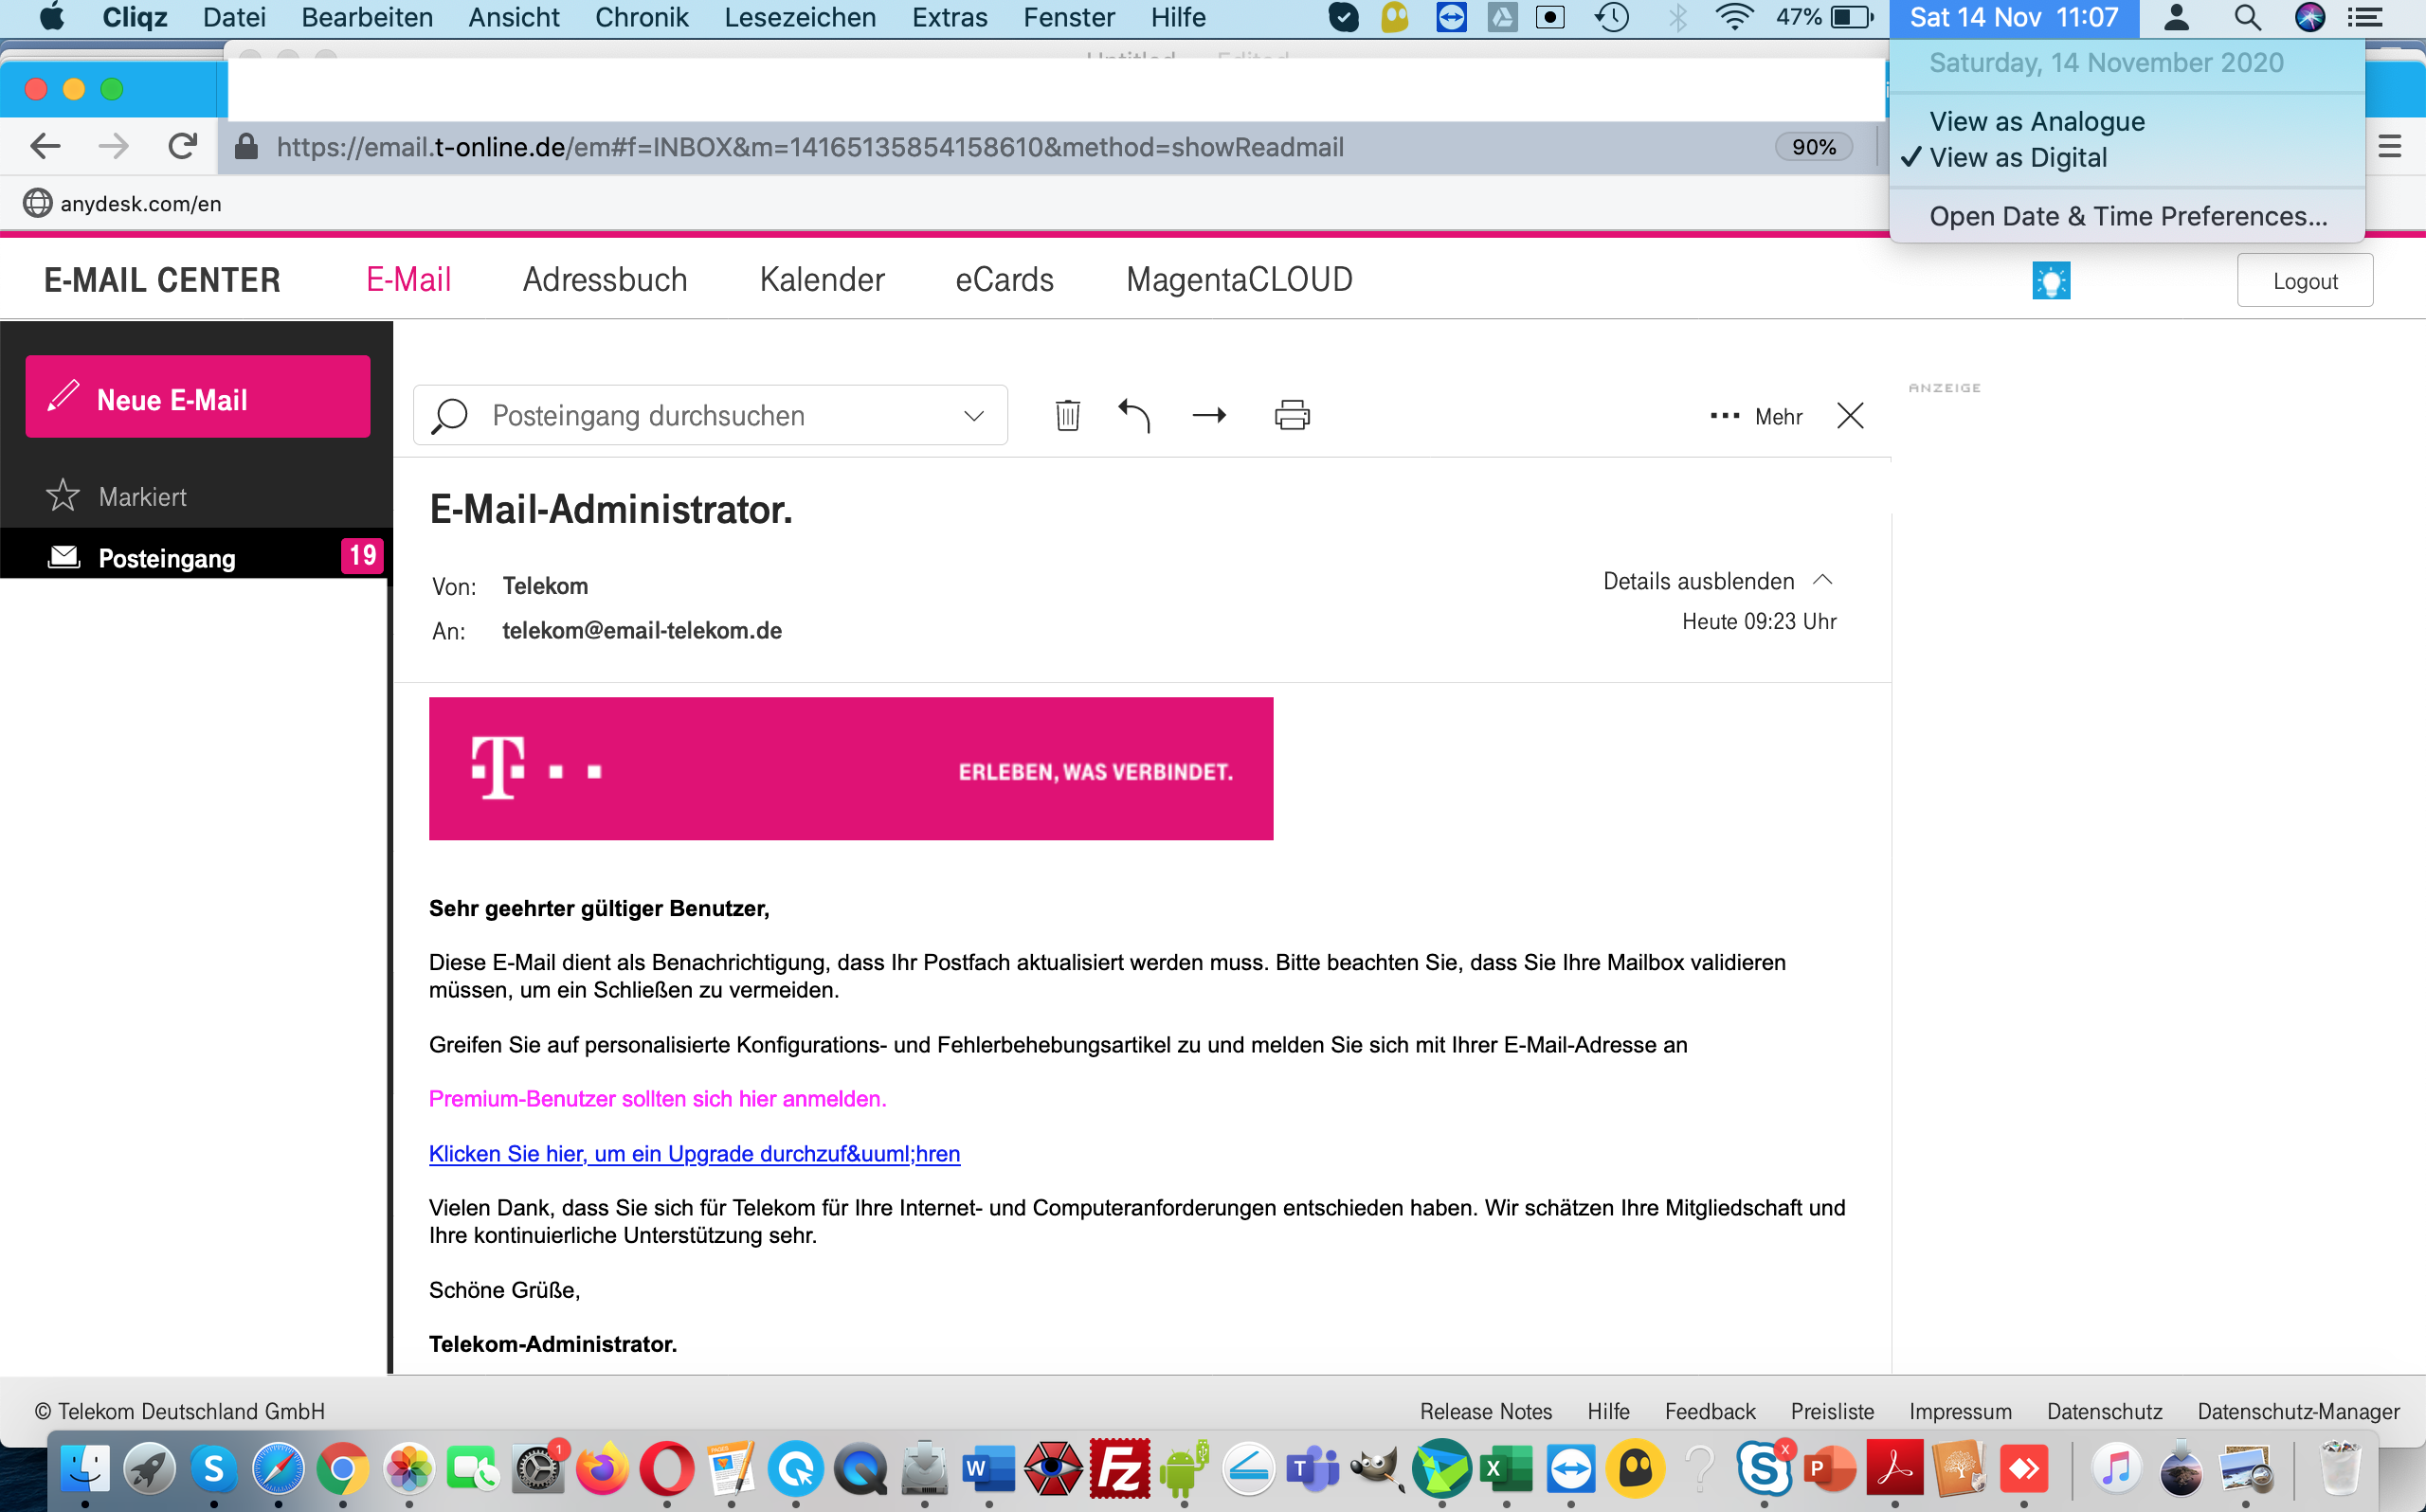
Task: Open the eCards tab
Action: [1004, 279]
